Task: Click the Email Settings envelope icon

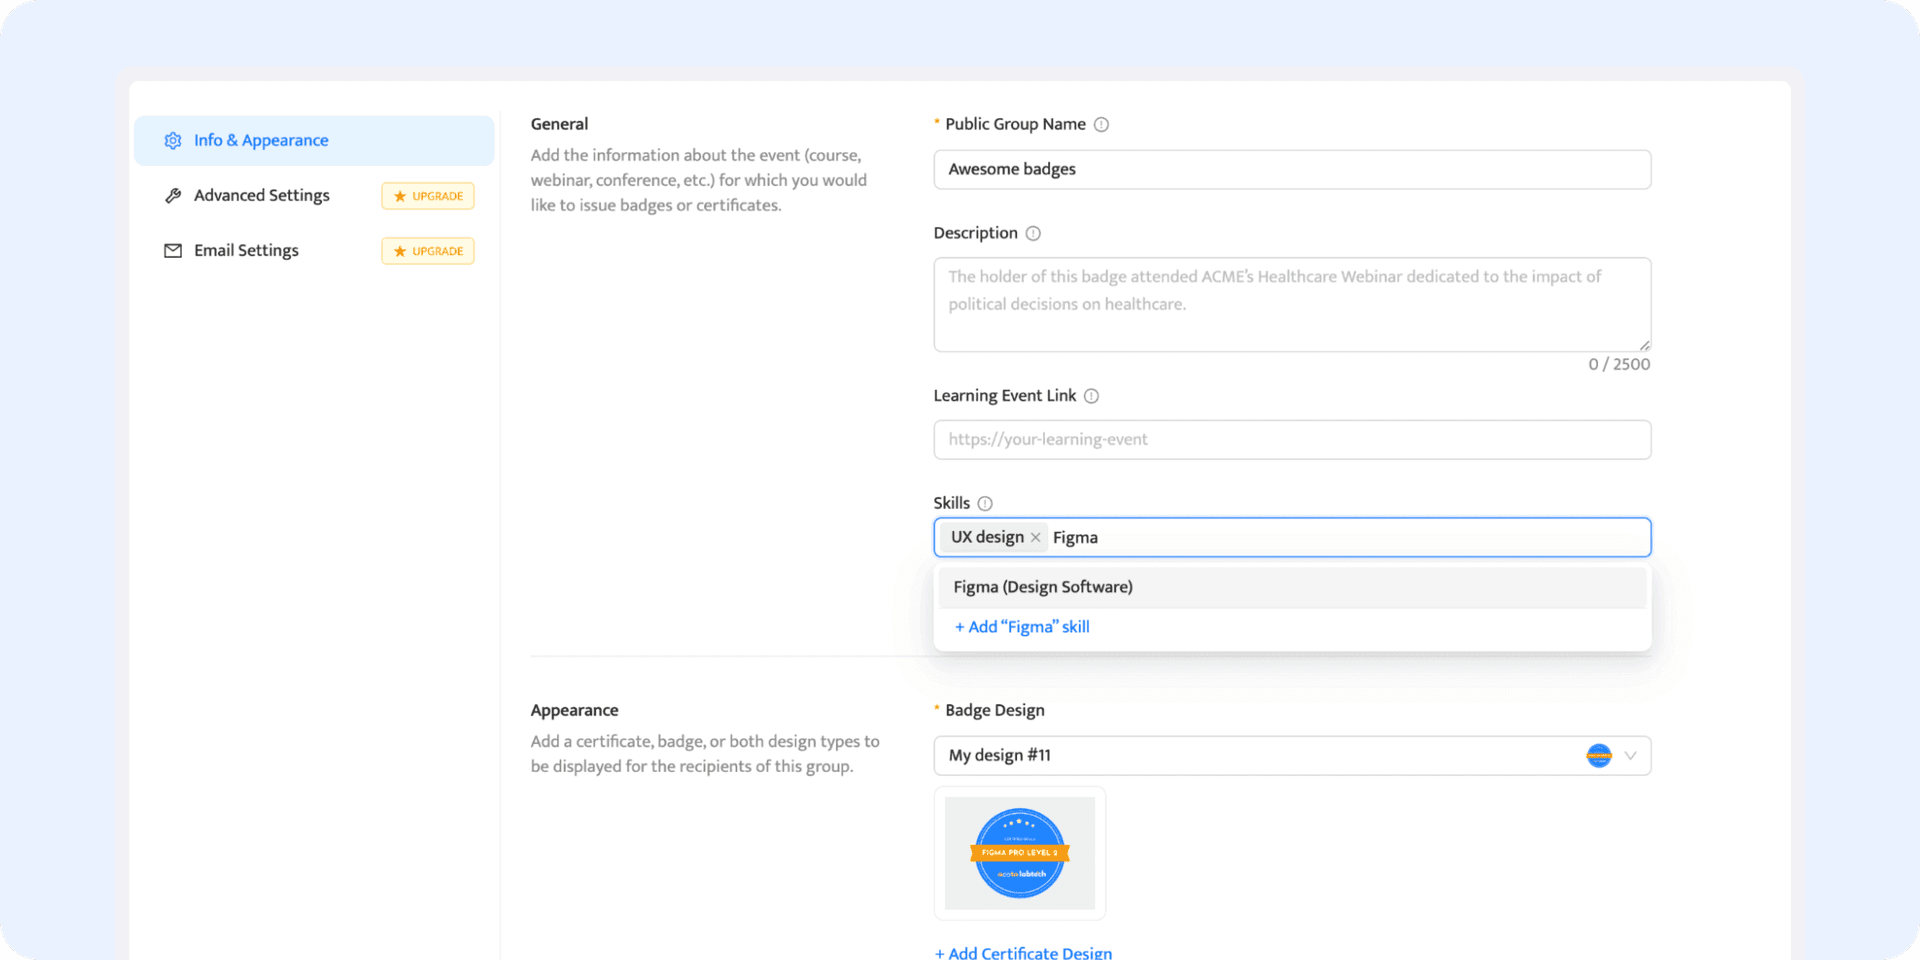Action: tap(173, 251)
